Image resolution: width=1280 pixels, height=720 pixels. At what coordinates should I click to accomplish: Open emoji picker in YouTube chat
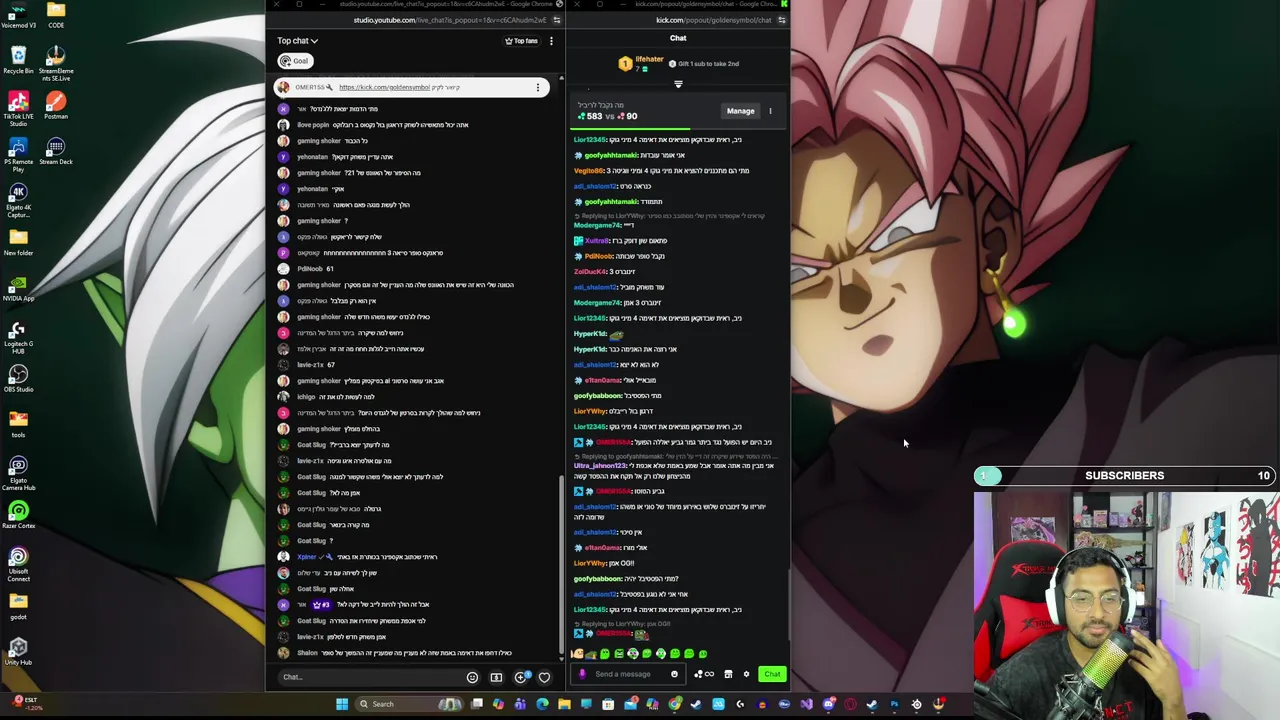(x=472, y=677)
